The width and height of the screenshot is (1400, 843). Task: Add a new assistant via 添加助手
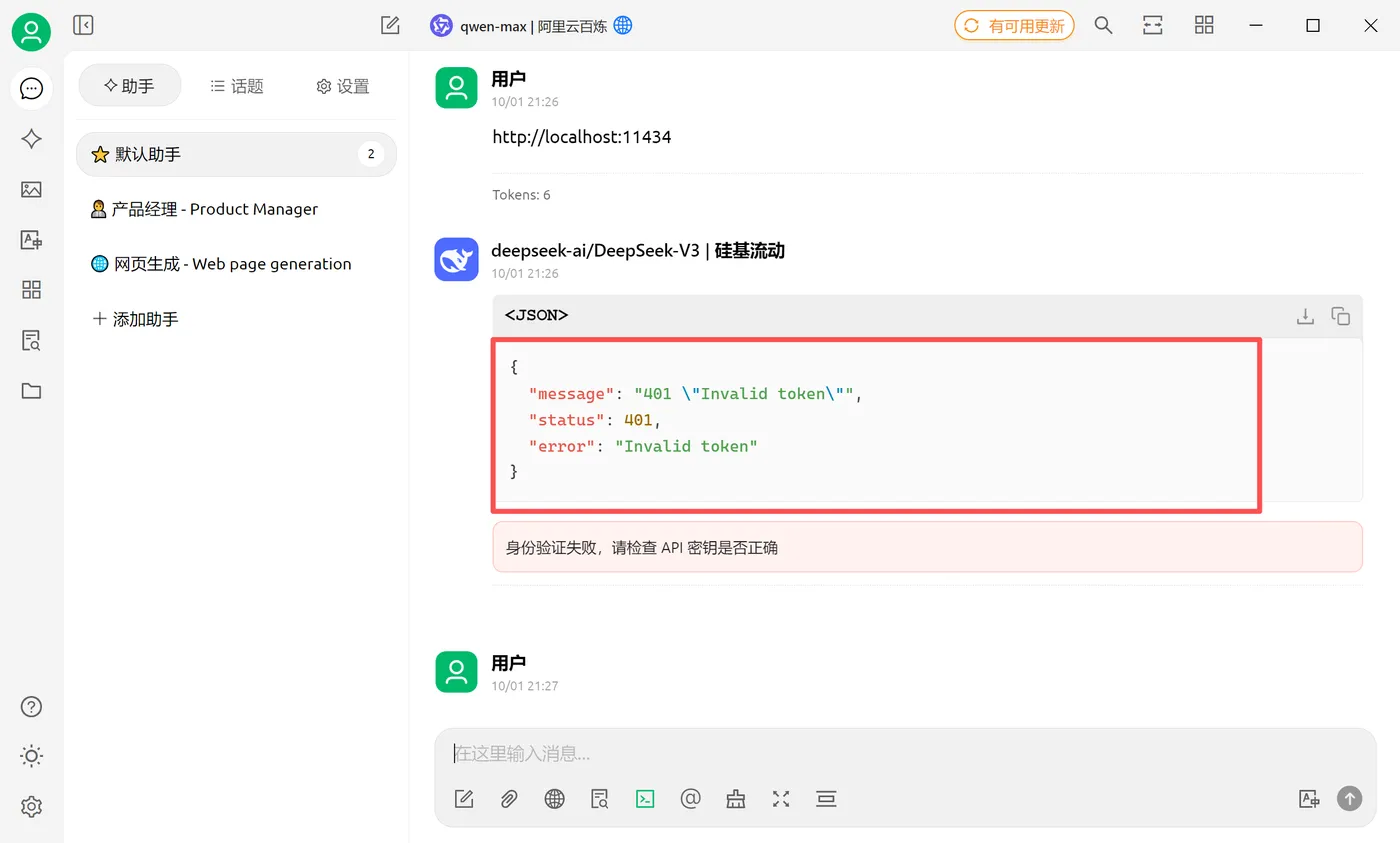pos(136,318)
